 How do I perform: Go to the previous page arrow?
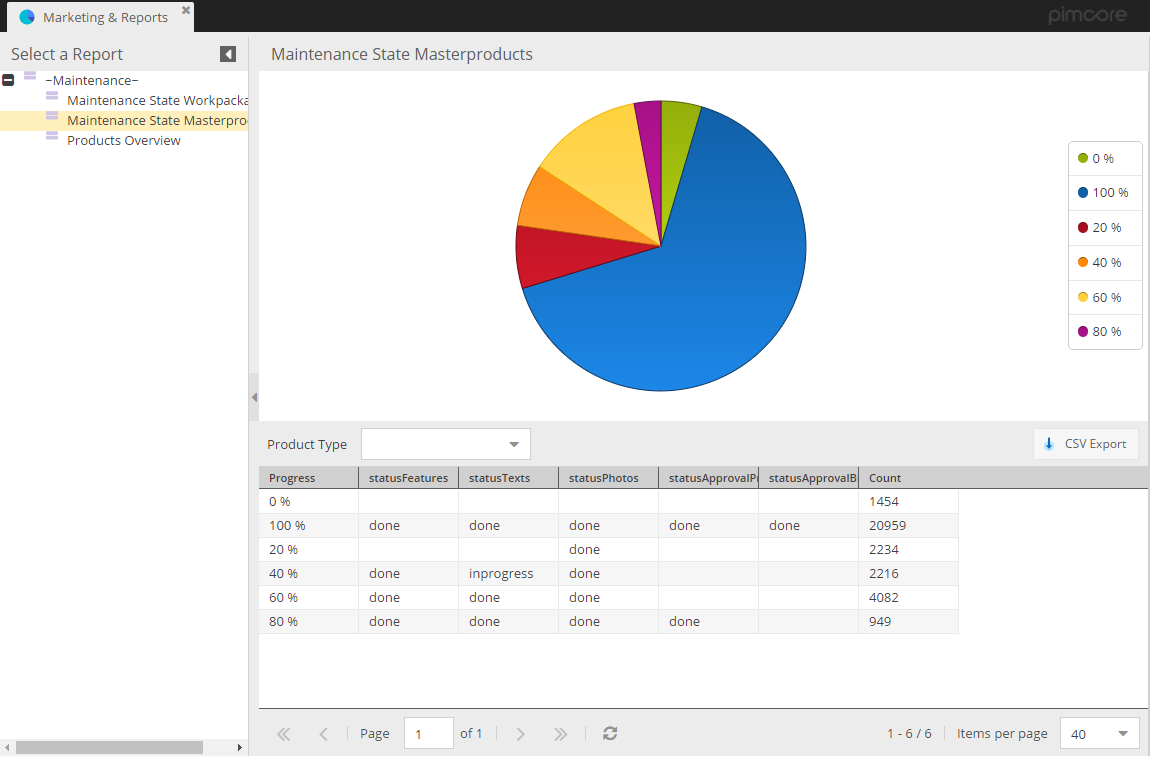tap(323, 733)
